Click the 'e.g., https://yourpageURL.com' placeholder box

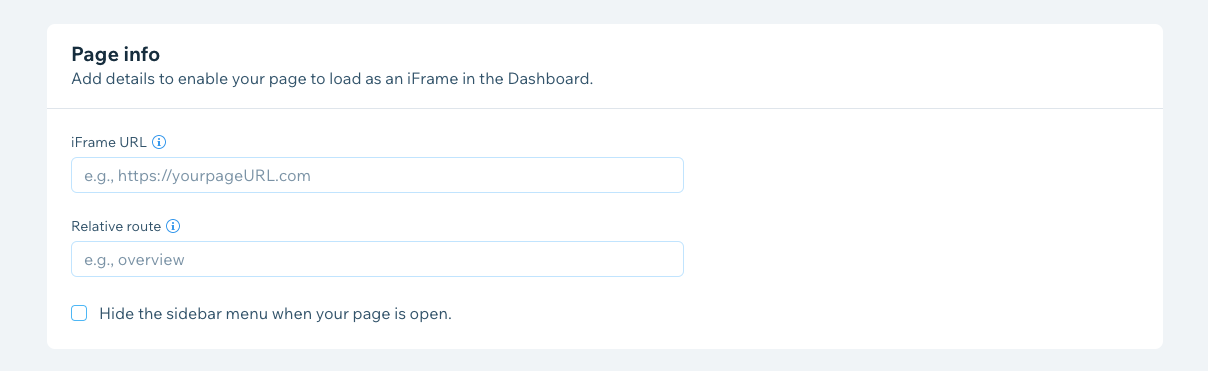(x=377, y=175)
